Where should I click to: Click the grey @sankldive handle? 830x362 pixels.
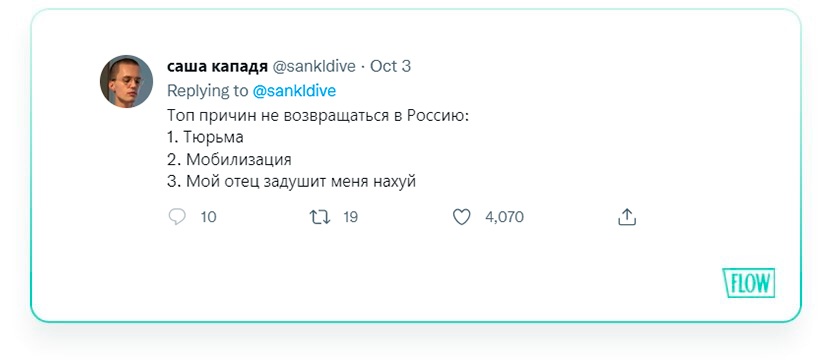(313, 67)
